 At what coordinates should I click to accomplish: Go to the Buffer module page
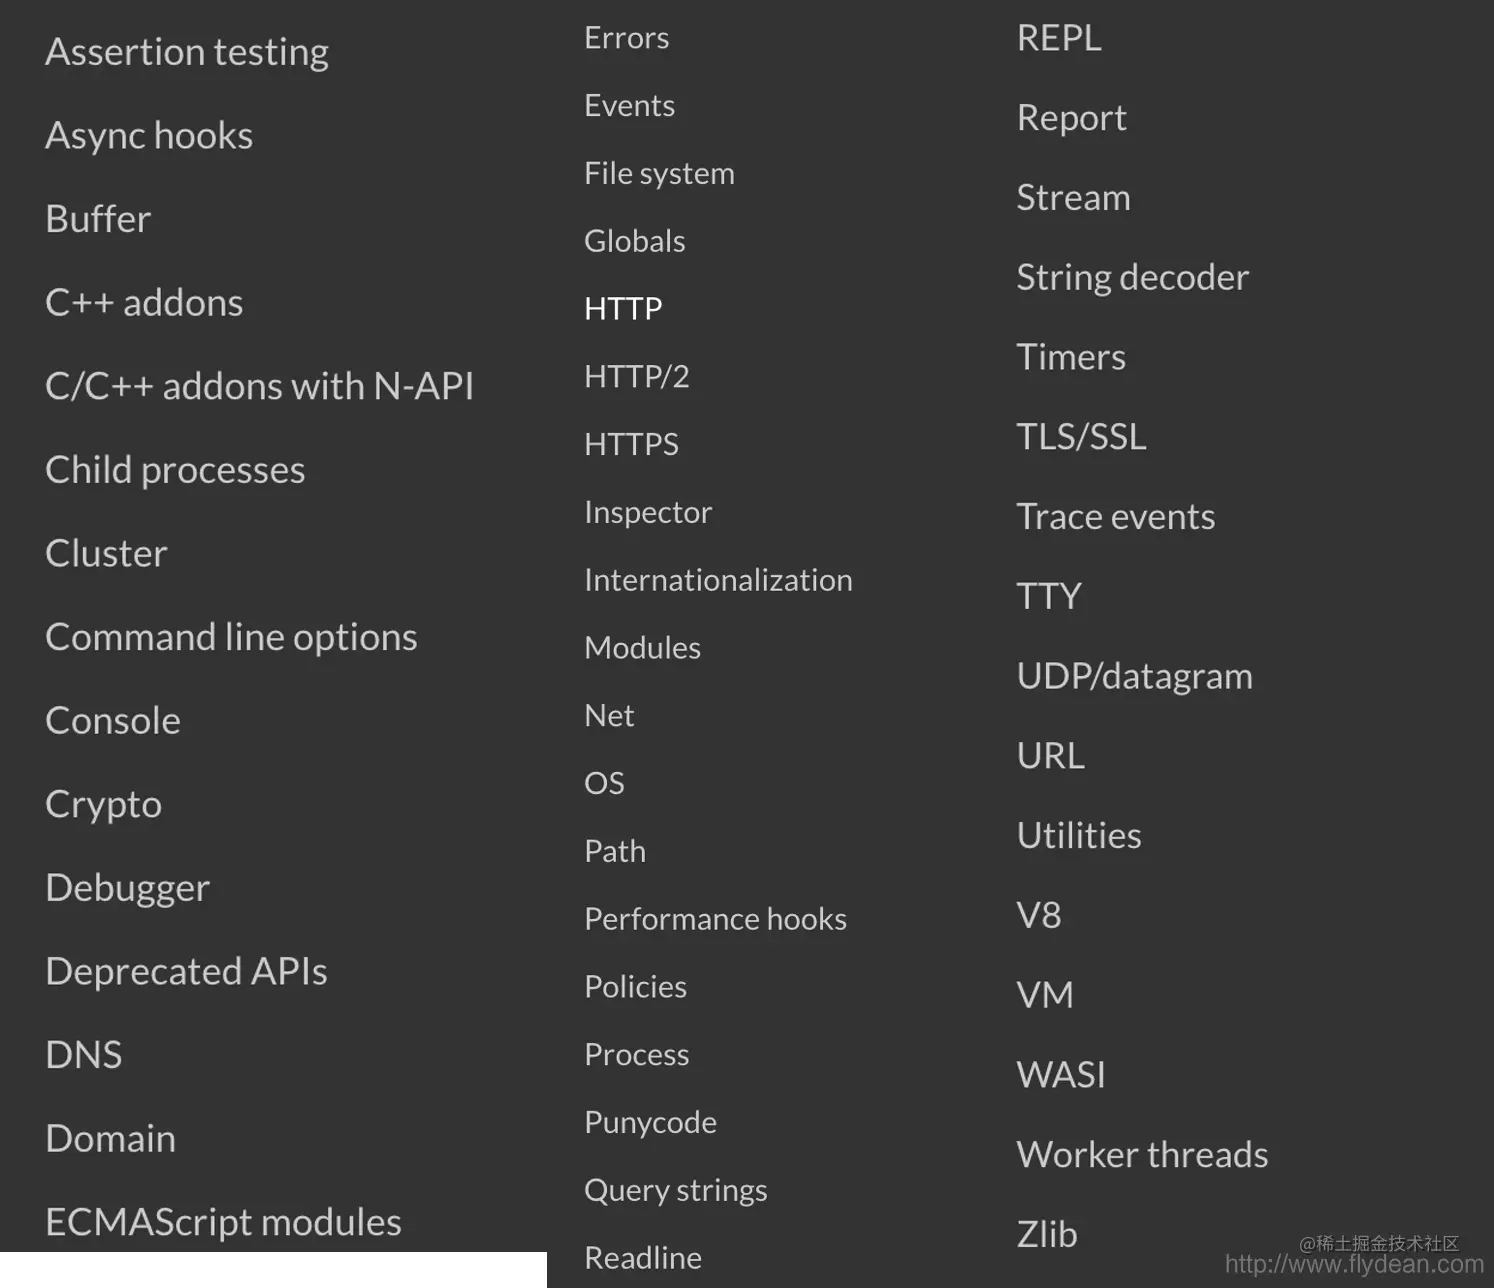point(98,219)
